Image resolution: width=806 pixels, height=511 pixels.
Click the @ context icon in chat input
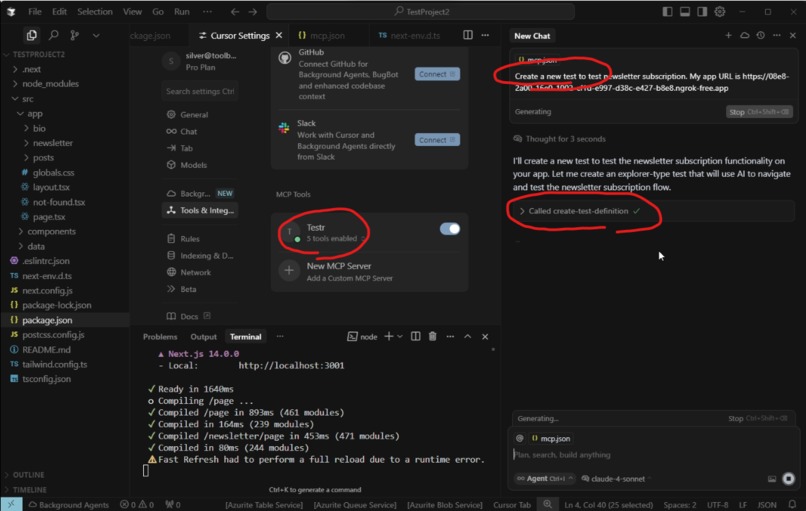520,439
